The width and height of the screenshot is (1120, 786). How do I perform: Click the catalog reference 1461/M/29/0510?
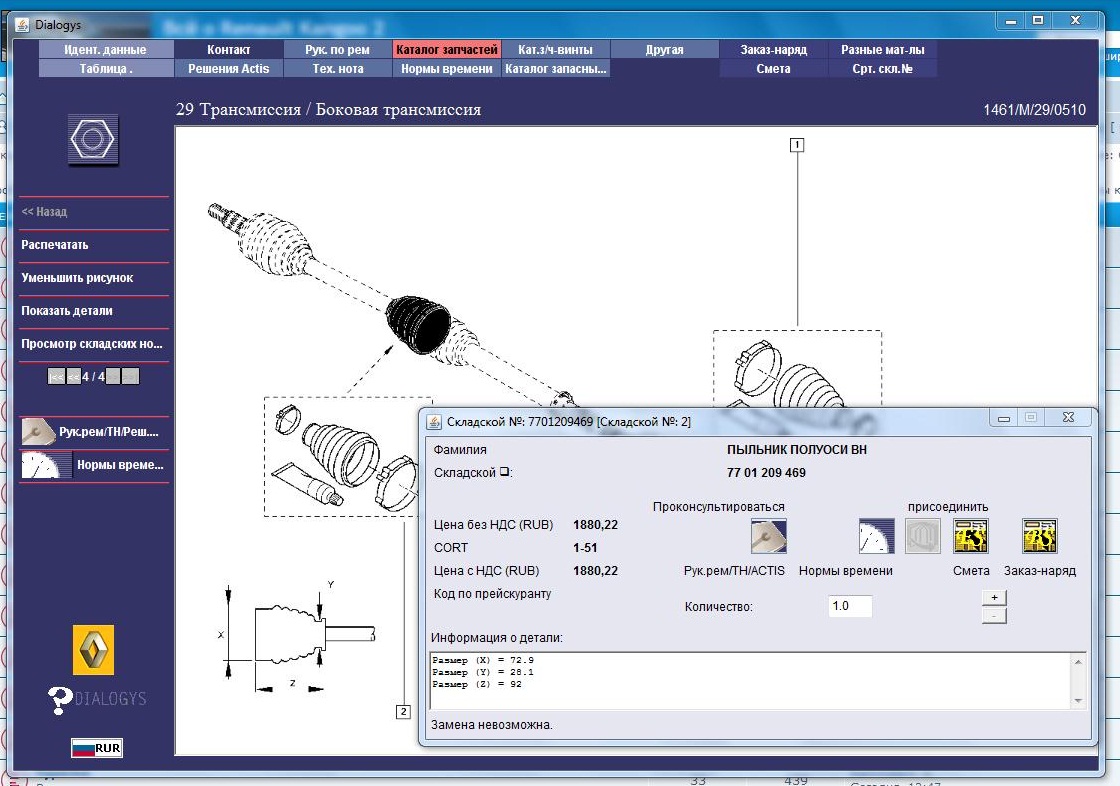(x=1034, y=110)
